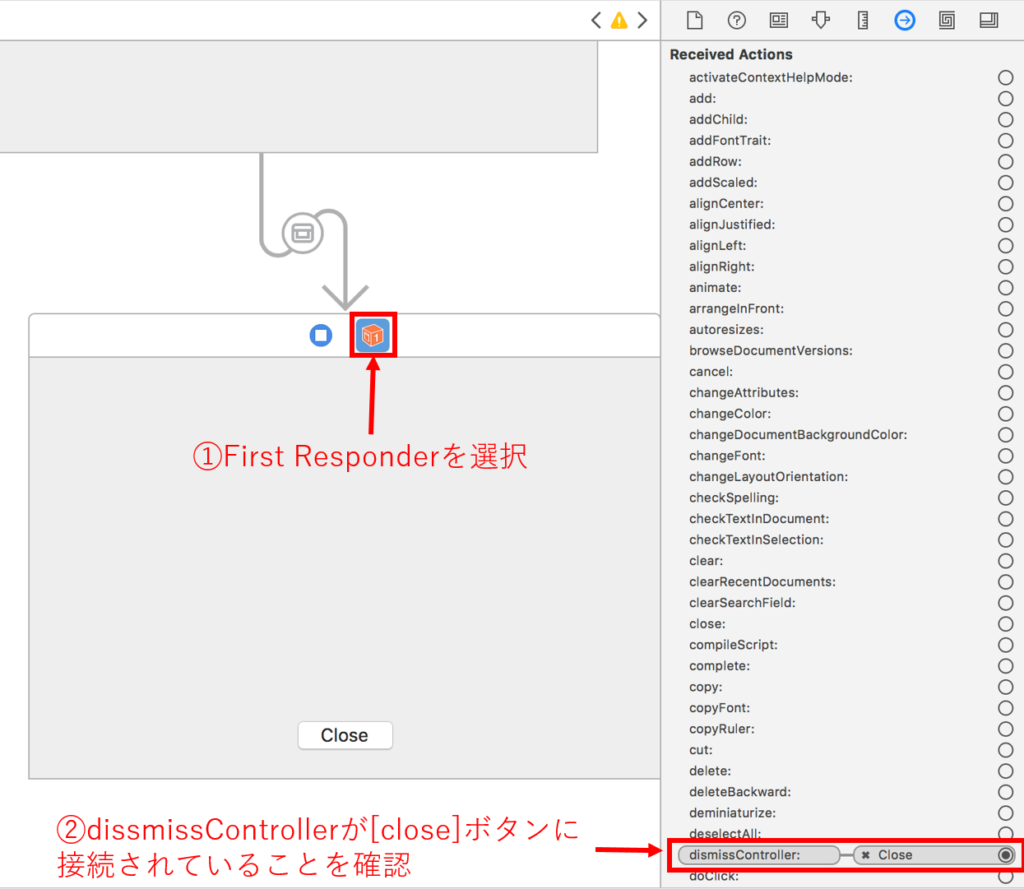Click the segue icon on the connector line
Image resolution: width=1024 pixels, height=889 pixels.
[x=301, y=232]
